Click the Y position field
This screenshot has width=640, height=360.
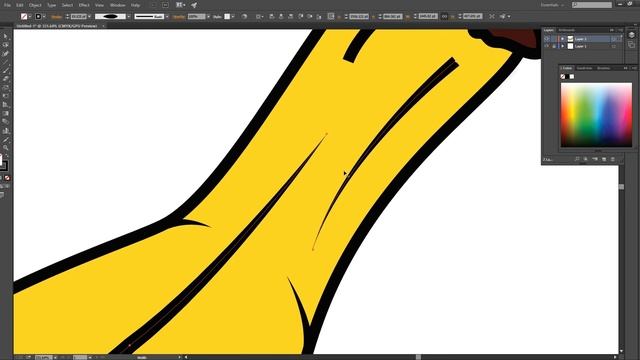393,17
